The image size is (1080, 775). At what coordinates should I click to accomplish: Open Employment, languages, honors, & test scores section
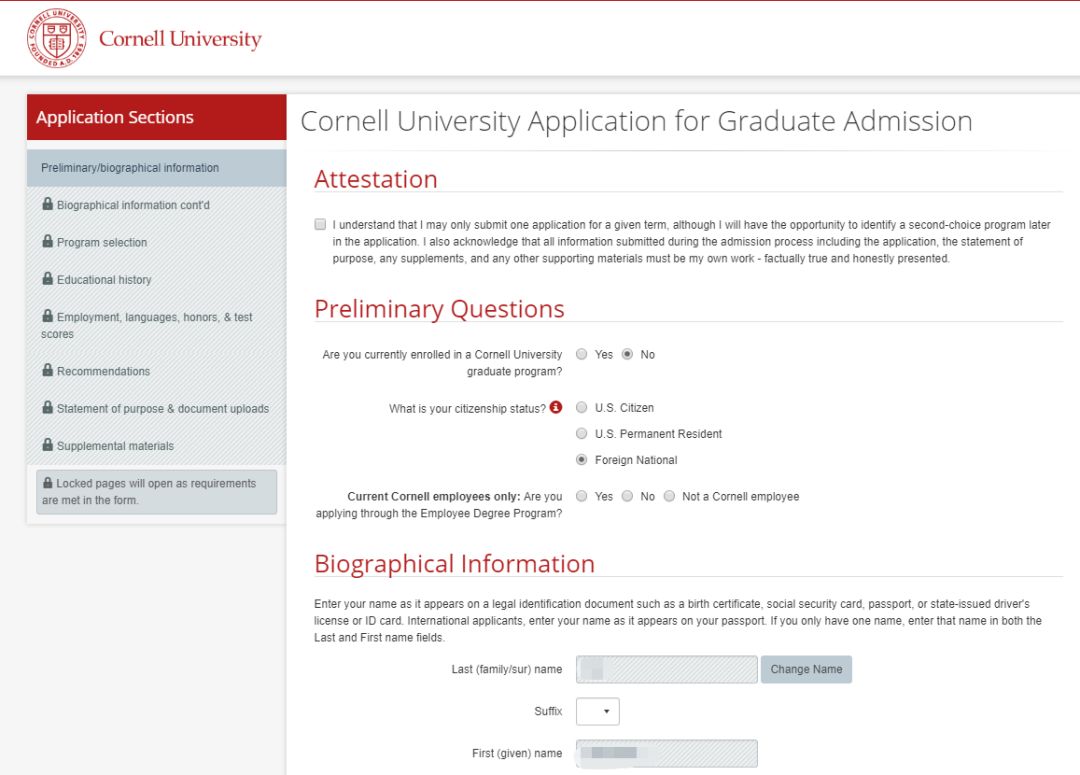(x=156, y=325)
